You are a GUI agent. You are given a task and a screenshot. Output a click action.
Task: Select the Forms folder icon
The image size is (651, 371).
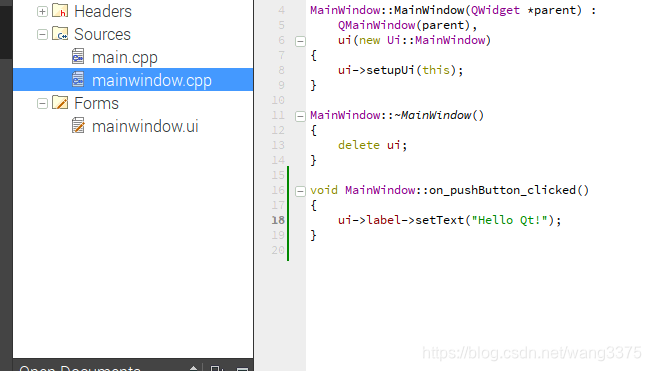tap(60, 103)
